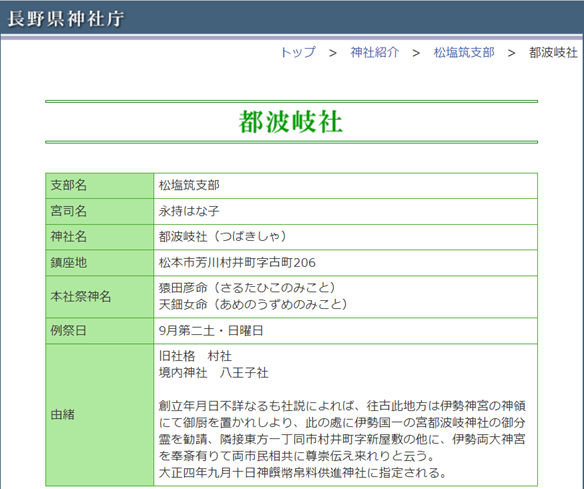Click the green 都波岐社 page heading
Viewport: 584px width, 489px height.
tap(291, 122)
